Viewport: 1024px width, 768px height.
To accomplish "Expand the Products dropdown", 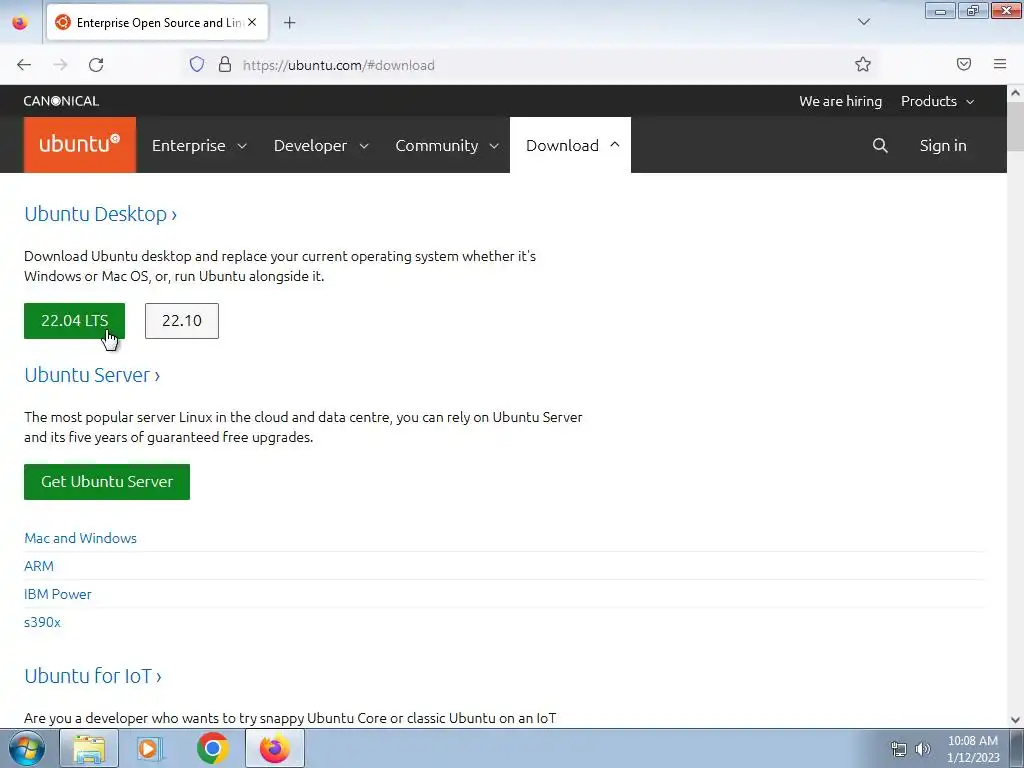I will click(x=938, y=101).
